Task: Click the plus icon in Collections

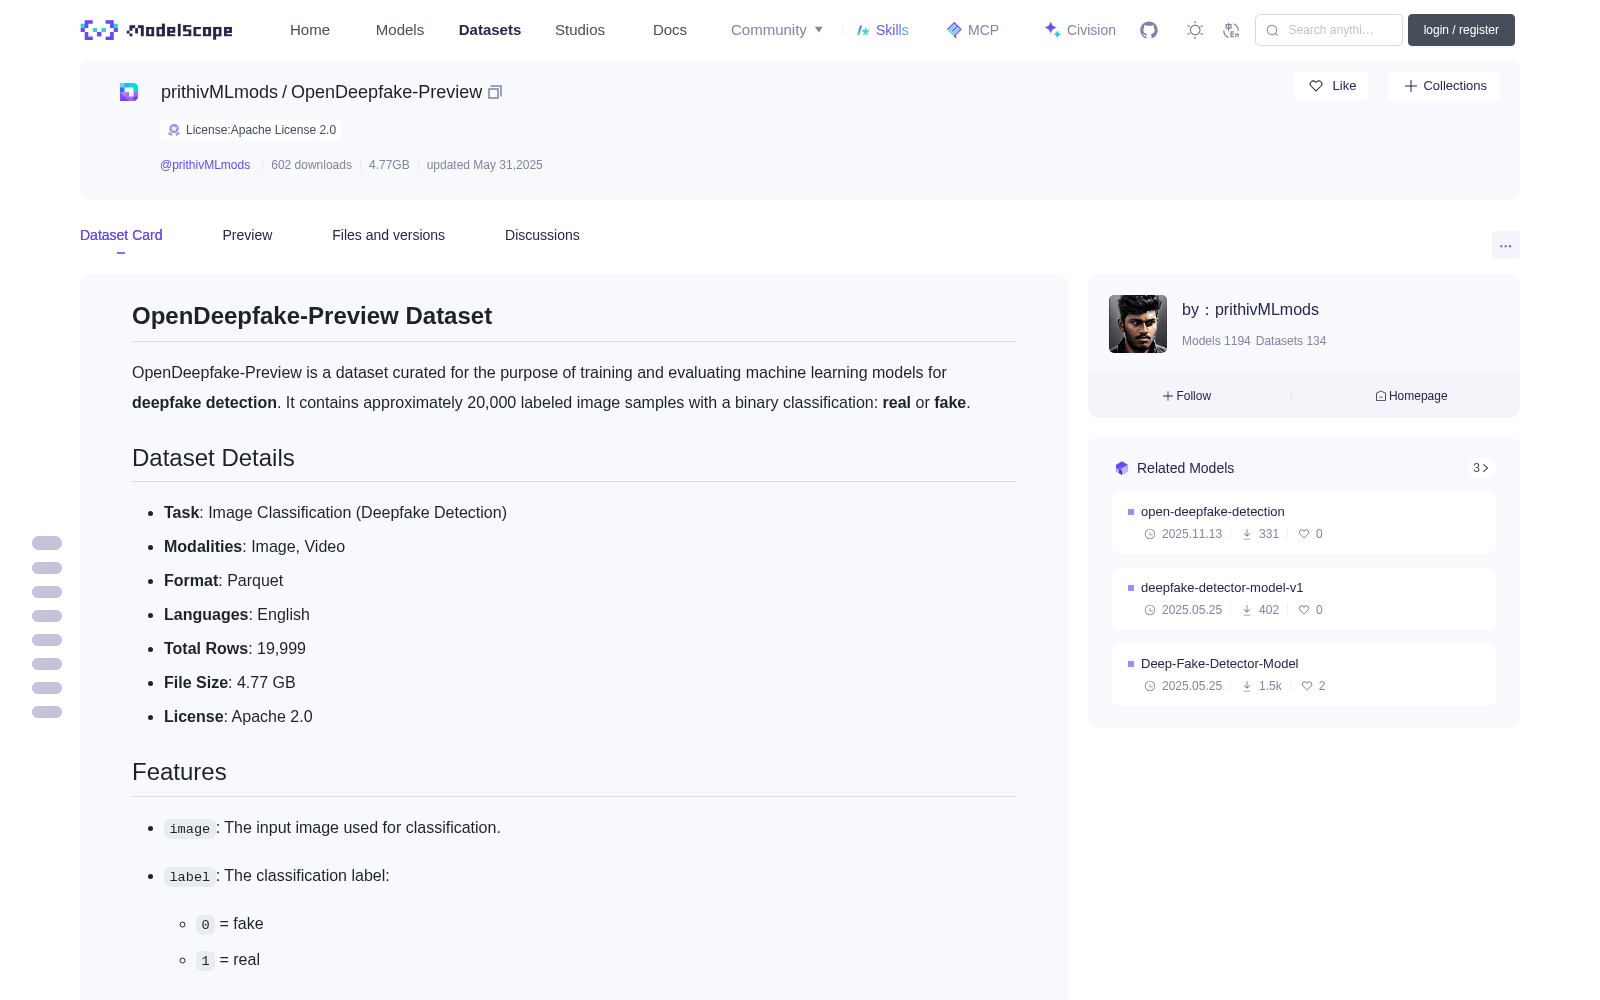Action: [x=1411, y=86]
